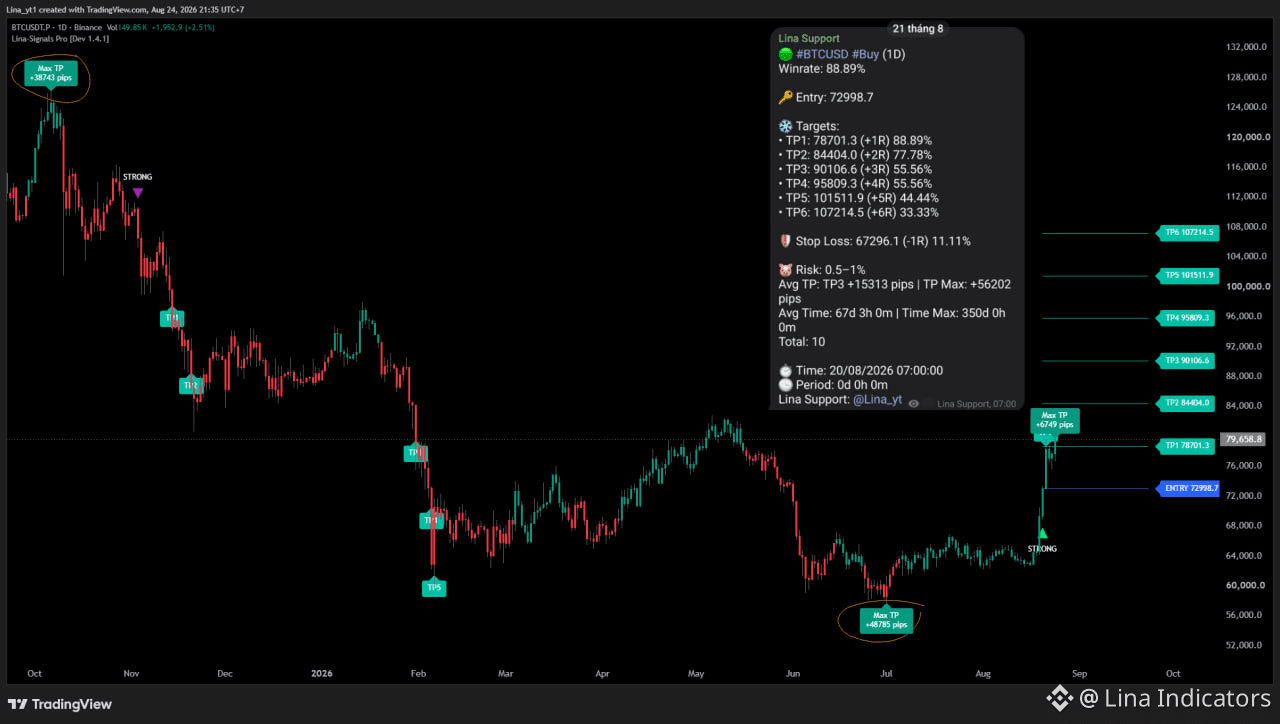Click the current price tag 79,658.8
1280x724 pixels.
1245,439
